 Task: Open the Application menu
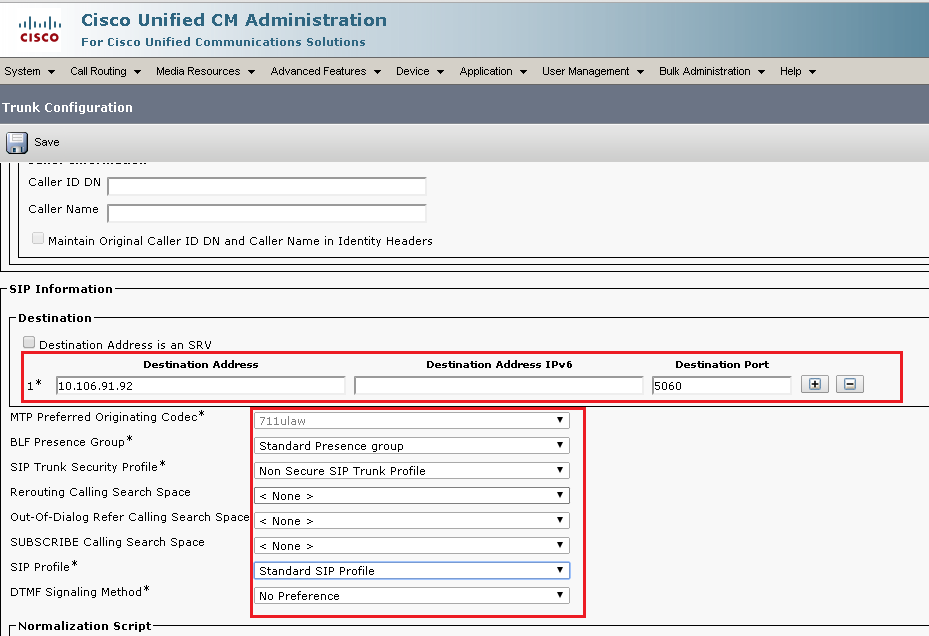(494, 71)
